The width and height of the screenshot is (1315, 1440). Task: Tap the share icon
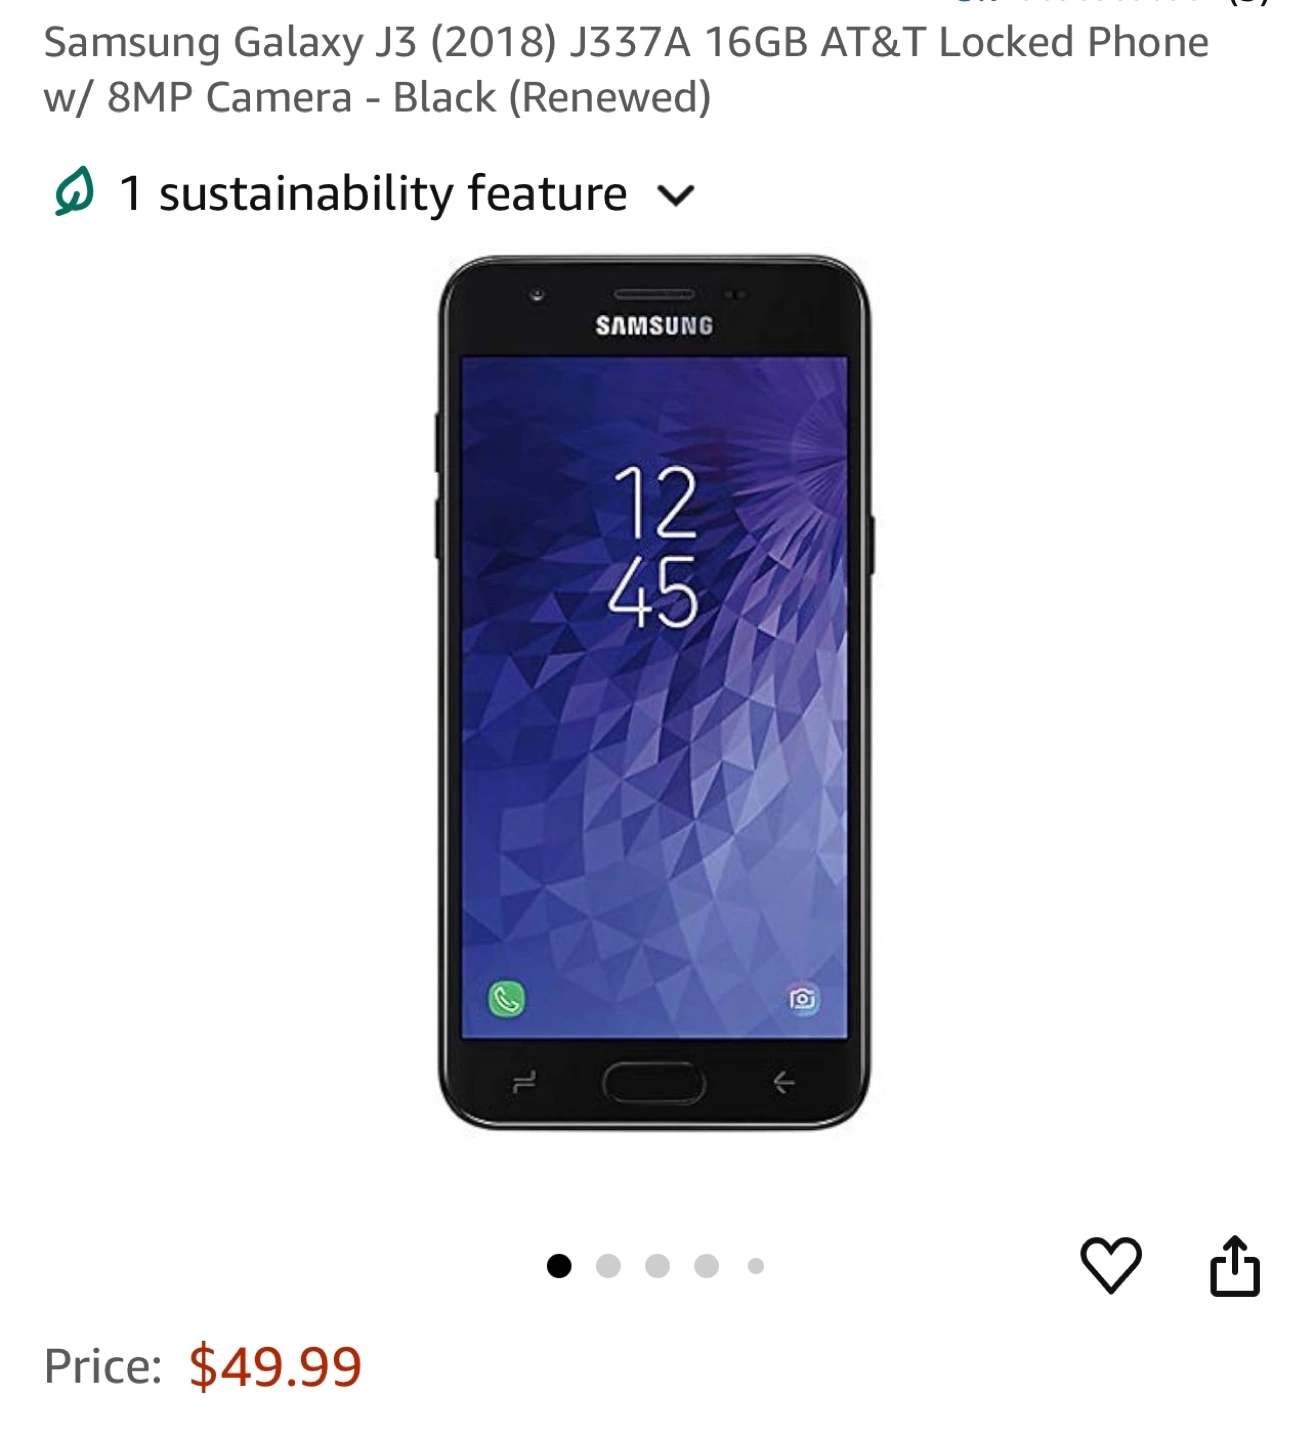[1235, 1266]
